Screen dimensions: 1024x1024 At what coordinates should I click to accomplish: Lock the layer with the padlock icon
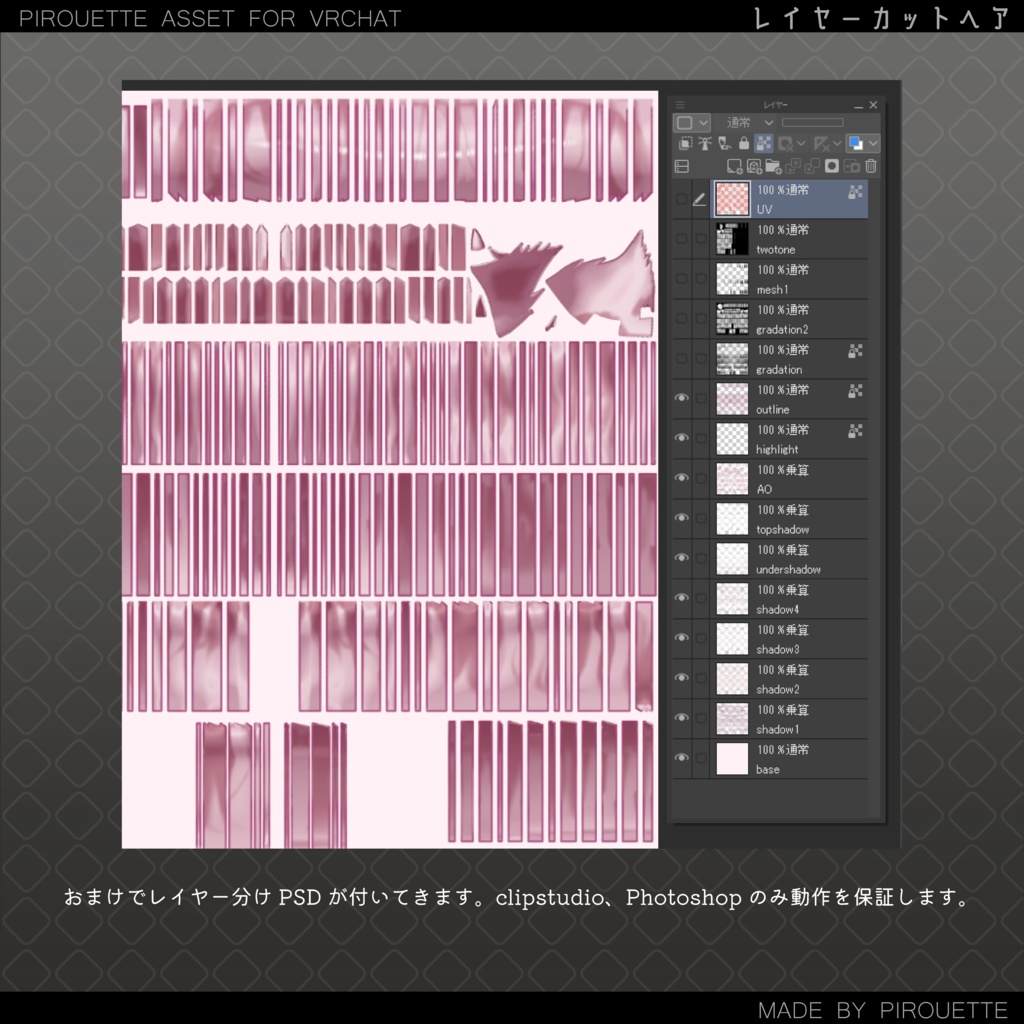coord(744,143)
